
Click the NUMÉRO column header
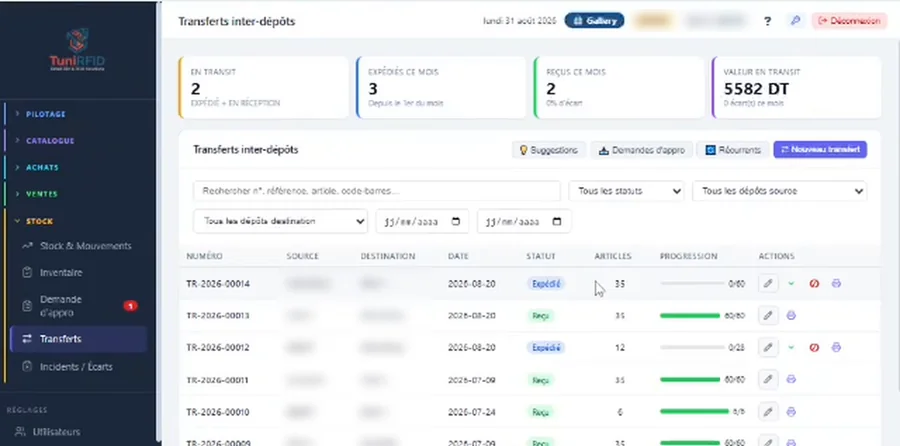pos(204,256)
